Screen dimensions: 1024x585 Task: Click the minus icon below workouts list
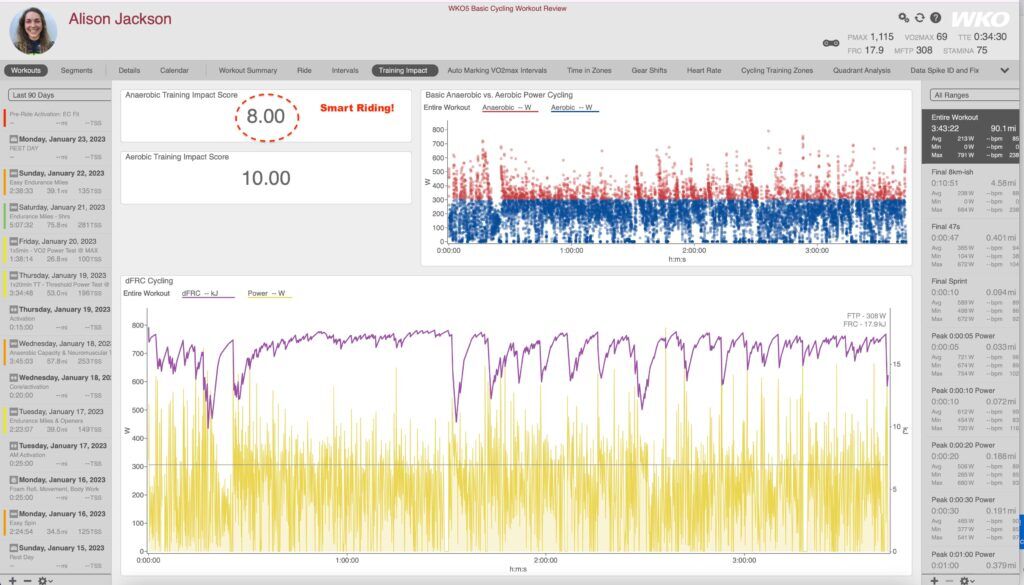[27, 580]
